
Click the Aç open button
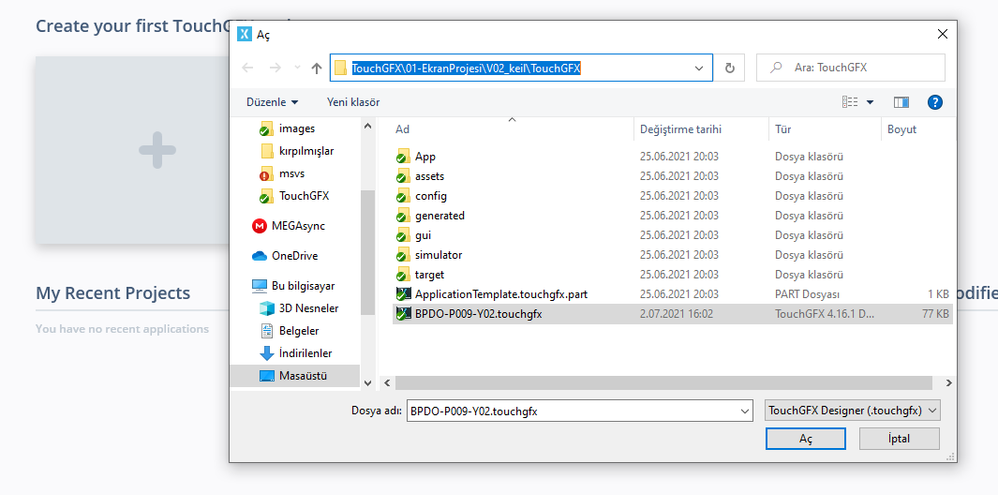click(806, 439)
